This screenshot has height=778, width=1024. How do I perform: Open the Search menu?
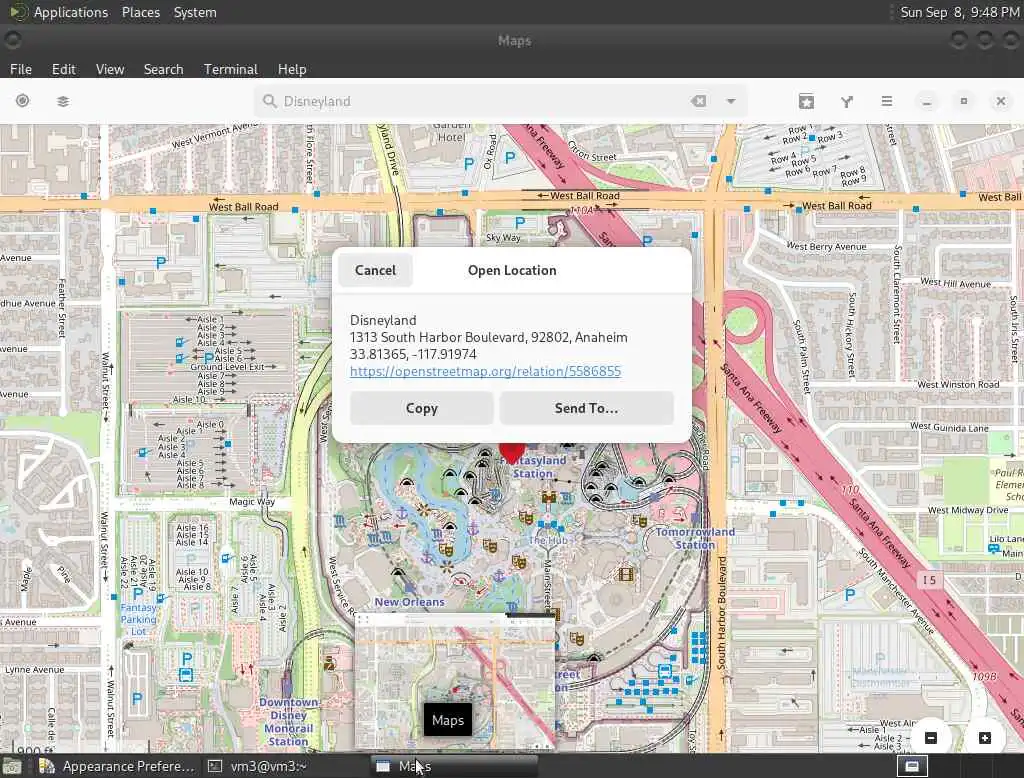163,69
